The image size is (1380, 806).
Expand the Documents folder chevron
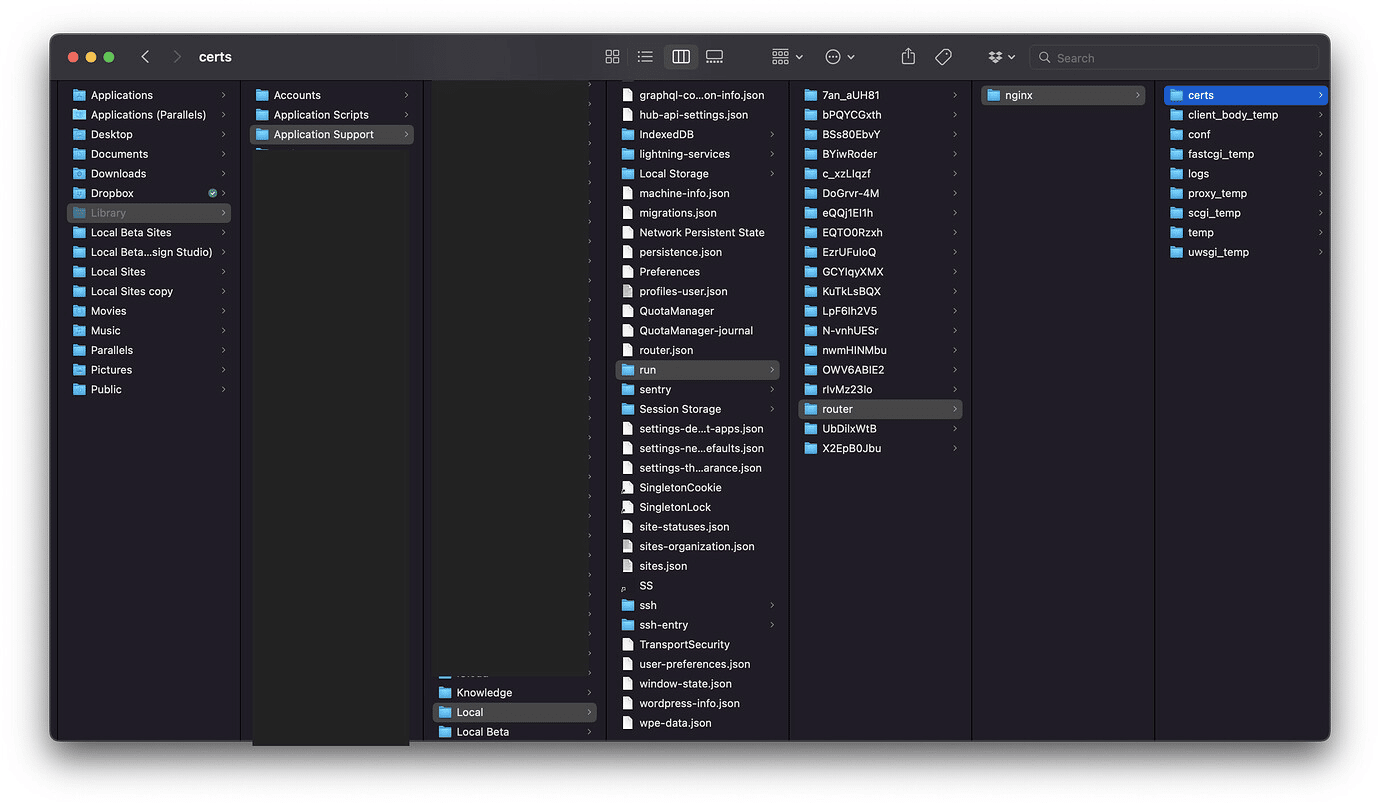[x=223, y=154]
